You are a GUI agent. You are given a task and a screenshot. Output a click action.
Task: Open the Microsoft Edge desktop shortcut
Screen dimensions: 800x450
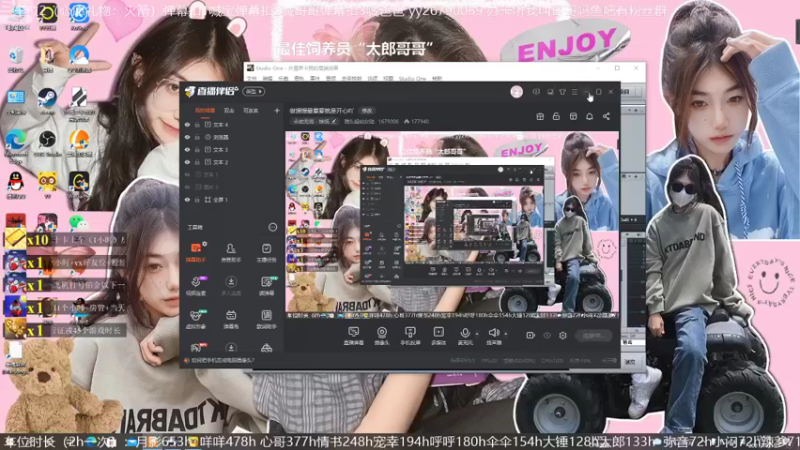[x=16, y=145]
